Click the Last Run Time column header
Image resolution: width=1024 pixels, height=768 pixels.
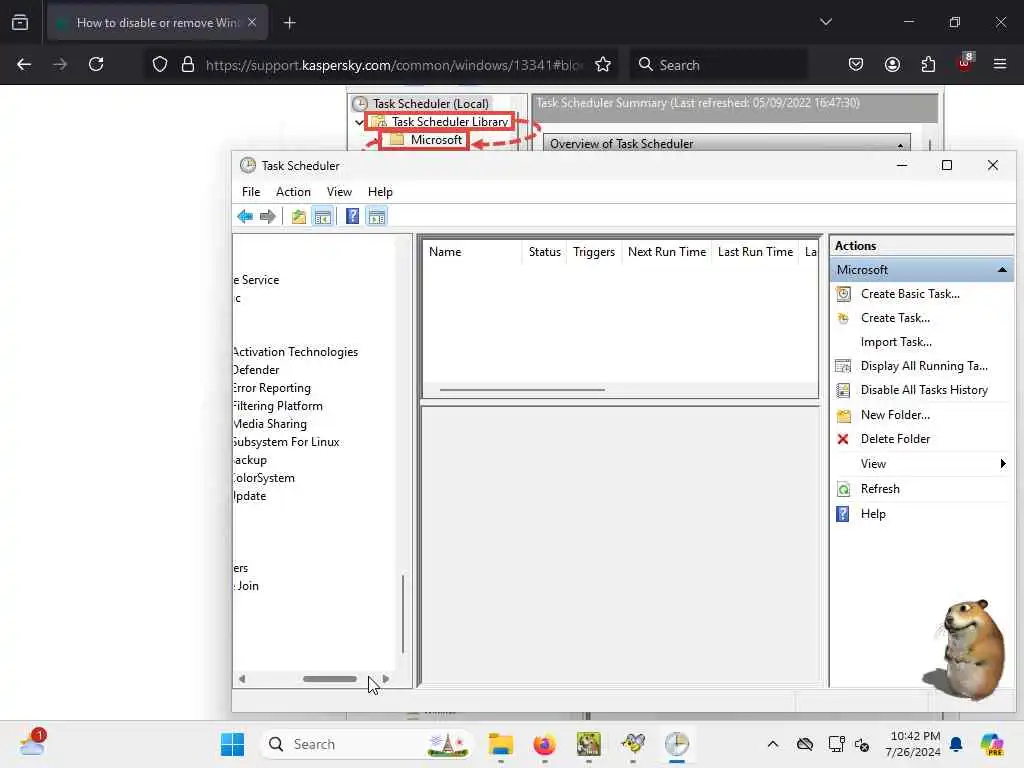click(755, 252)
